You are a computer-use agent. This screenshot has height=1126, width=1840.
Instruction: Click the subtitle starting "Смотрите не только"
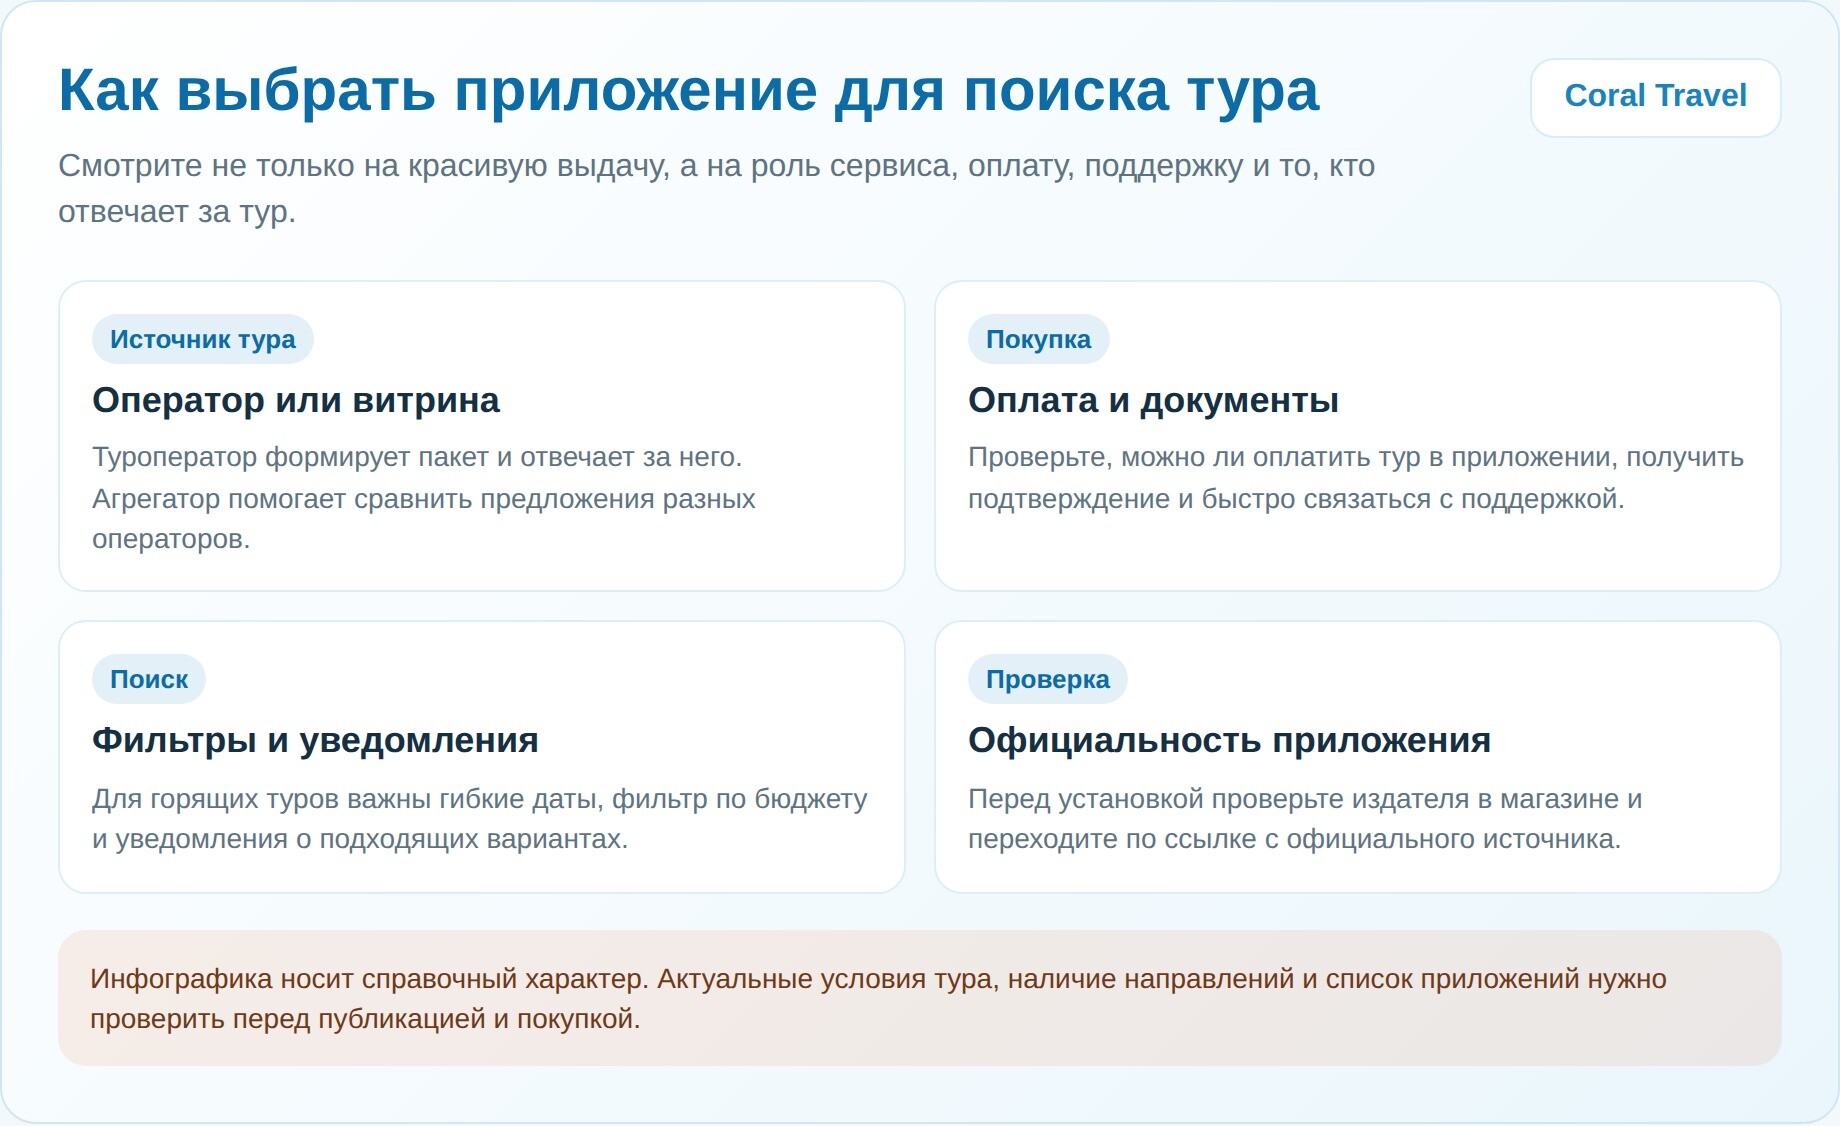click(x=716, y=188)
